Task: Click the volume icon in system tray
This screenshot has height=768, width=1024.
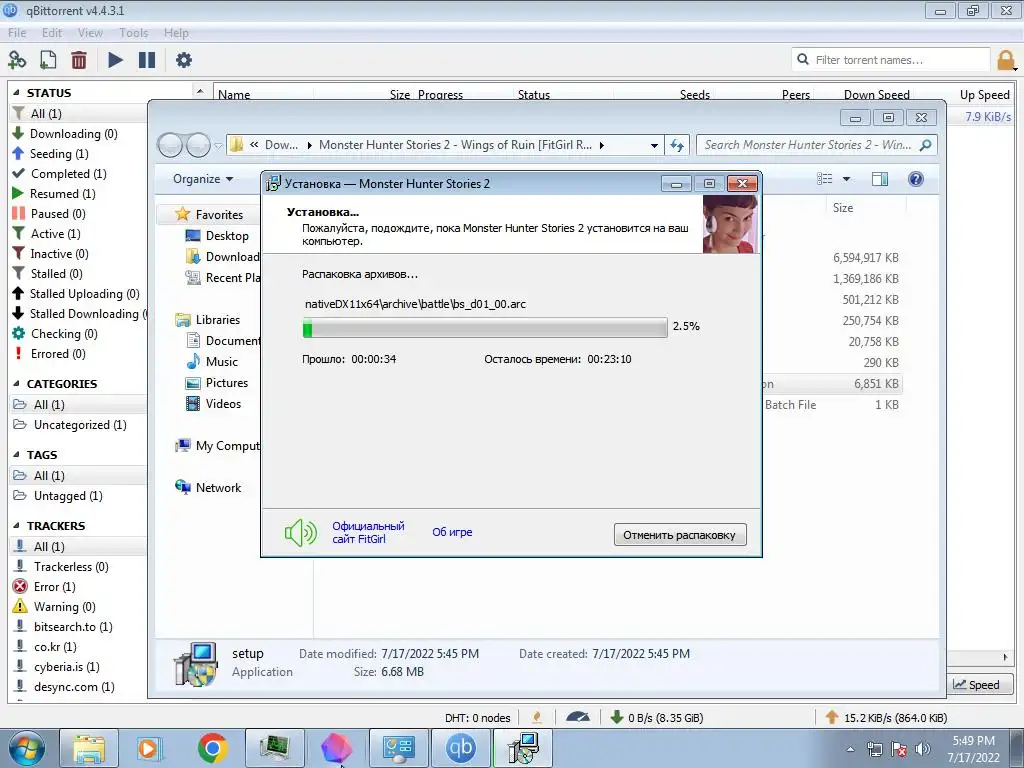Action: (922, 749)
